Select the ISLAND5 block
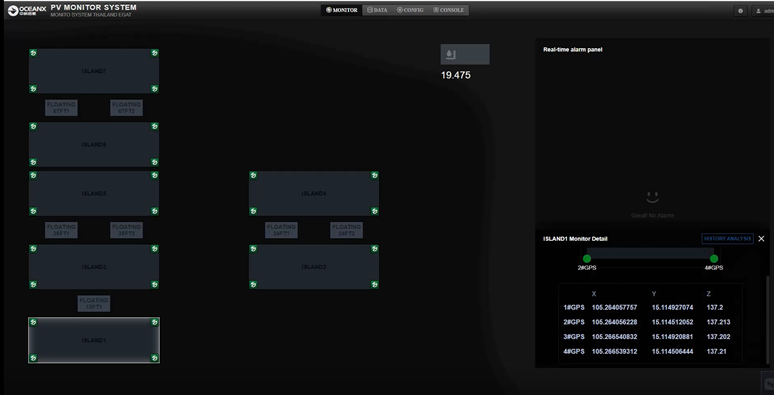This screenshot has height=395, width=774. pos(94,194)
